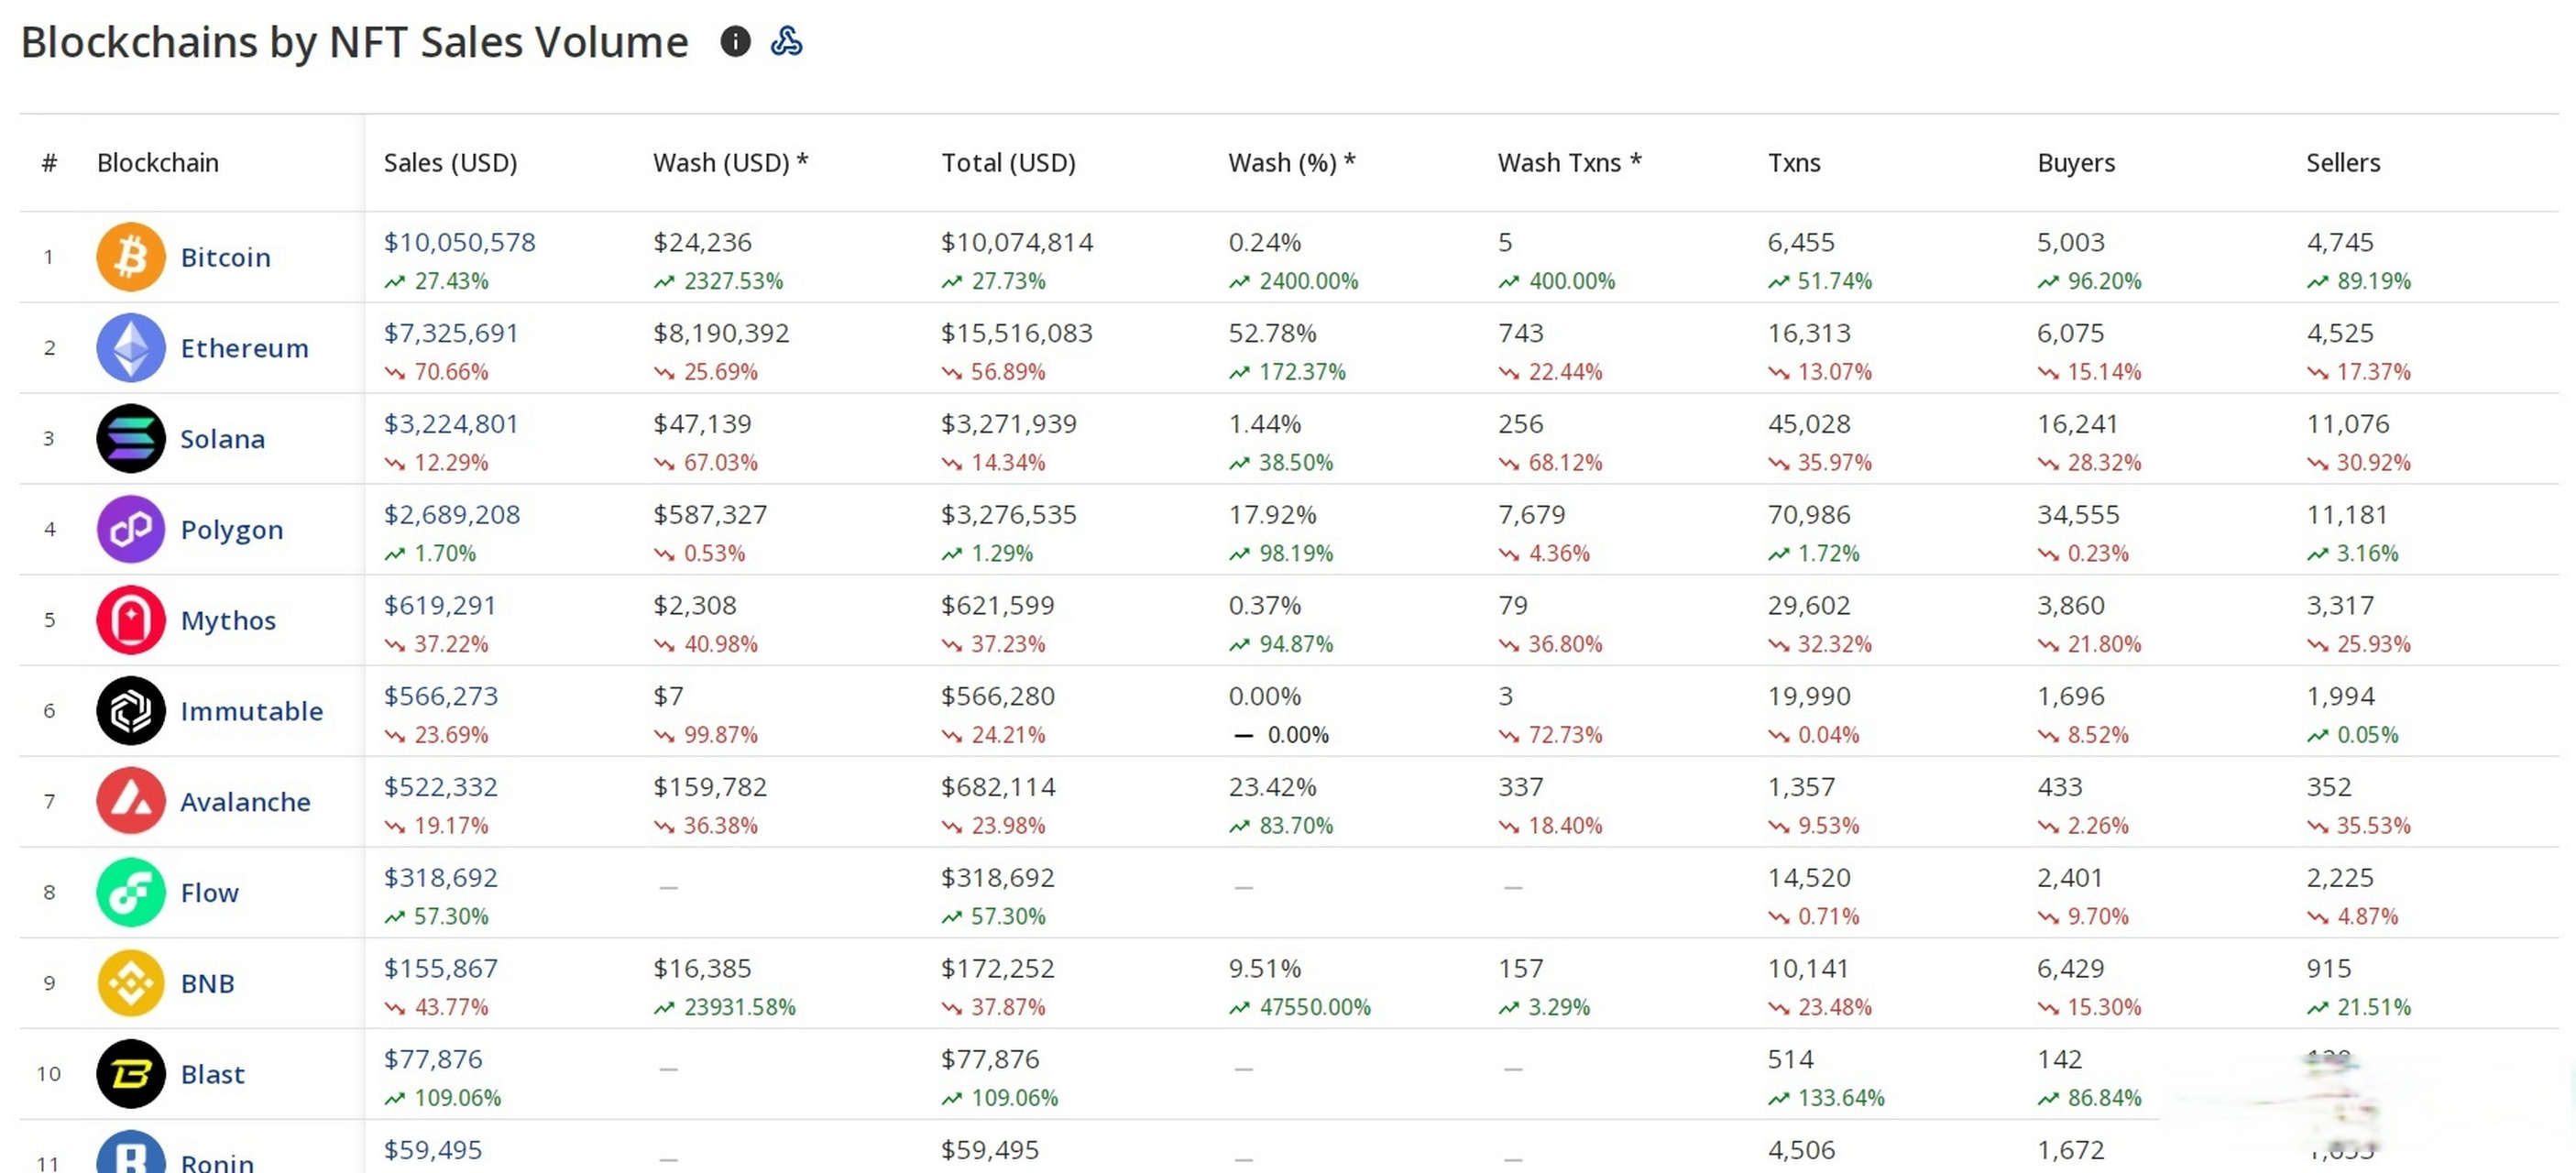Click BNB sales value $155,867

tap(441, 969)
